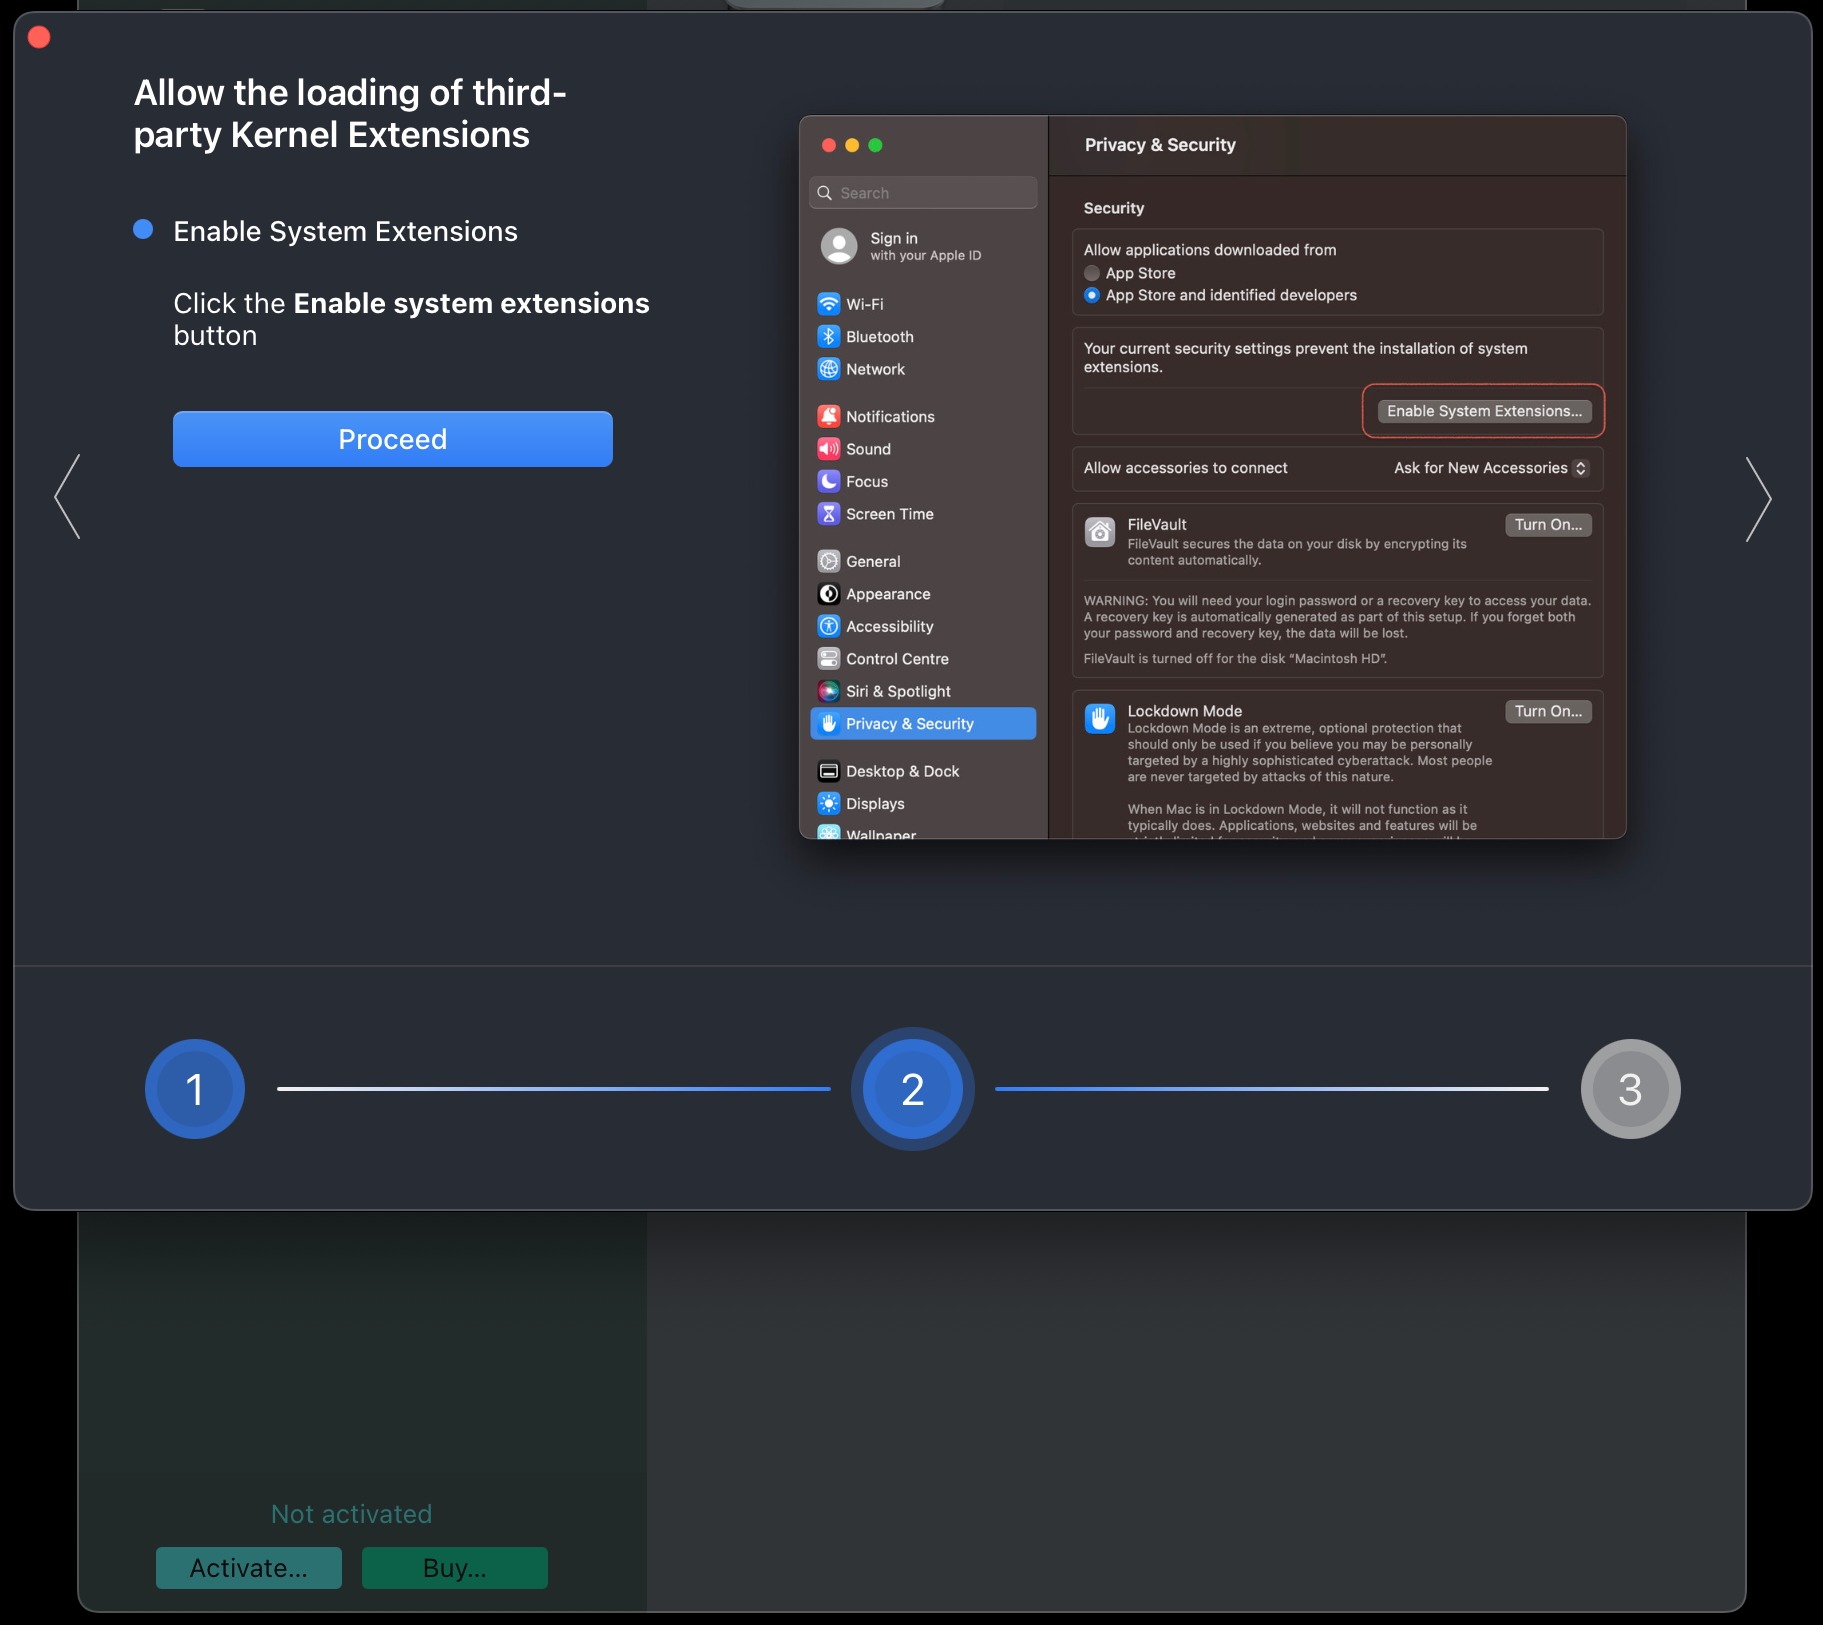Viewport: 1823px width, 1625px height.
Task: Click the Control Centre icon
Action: pos(829,659)
